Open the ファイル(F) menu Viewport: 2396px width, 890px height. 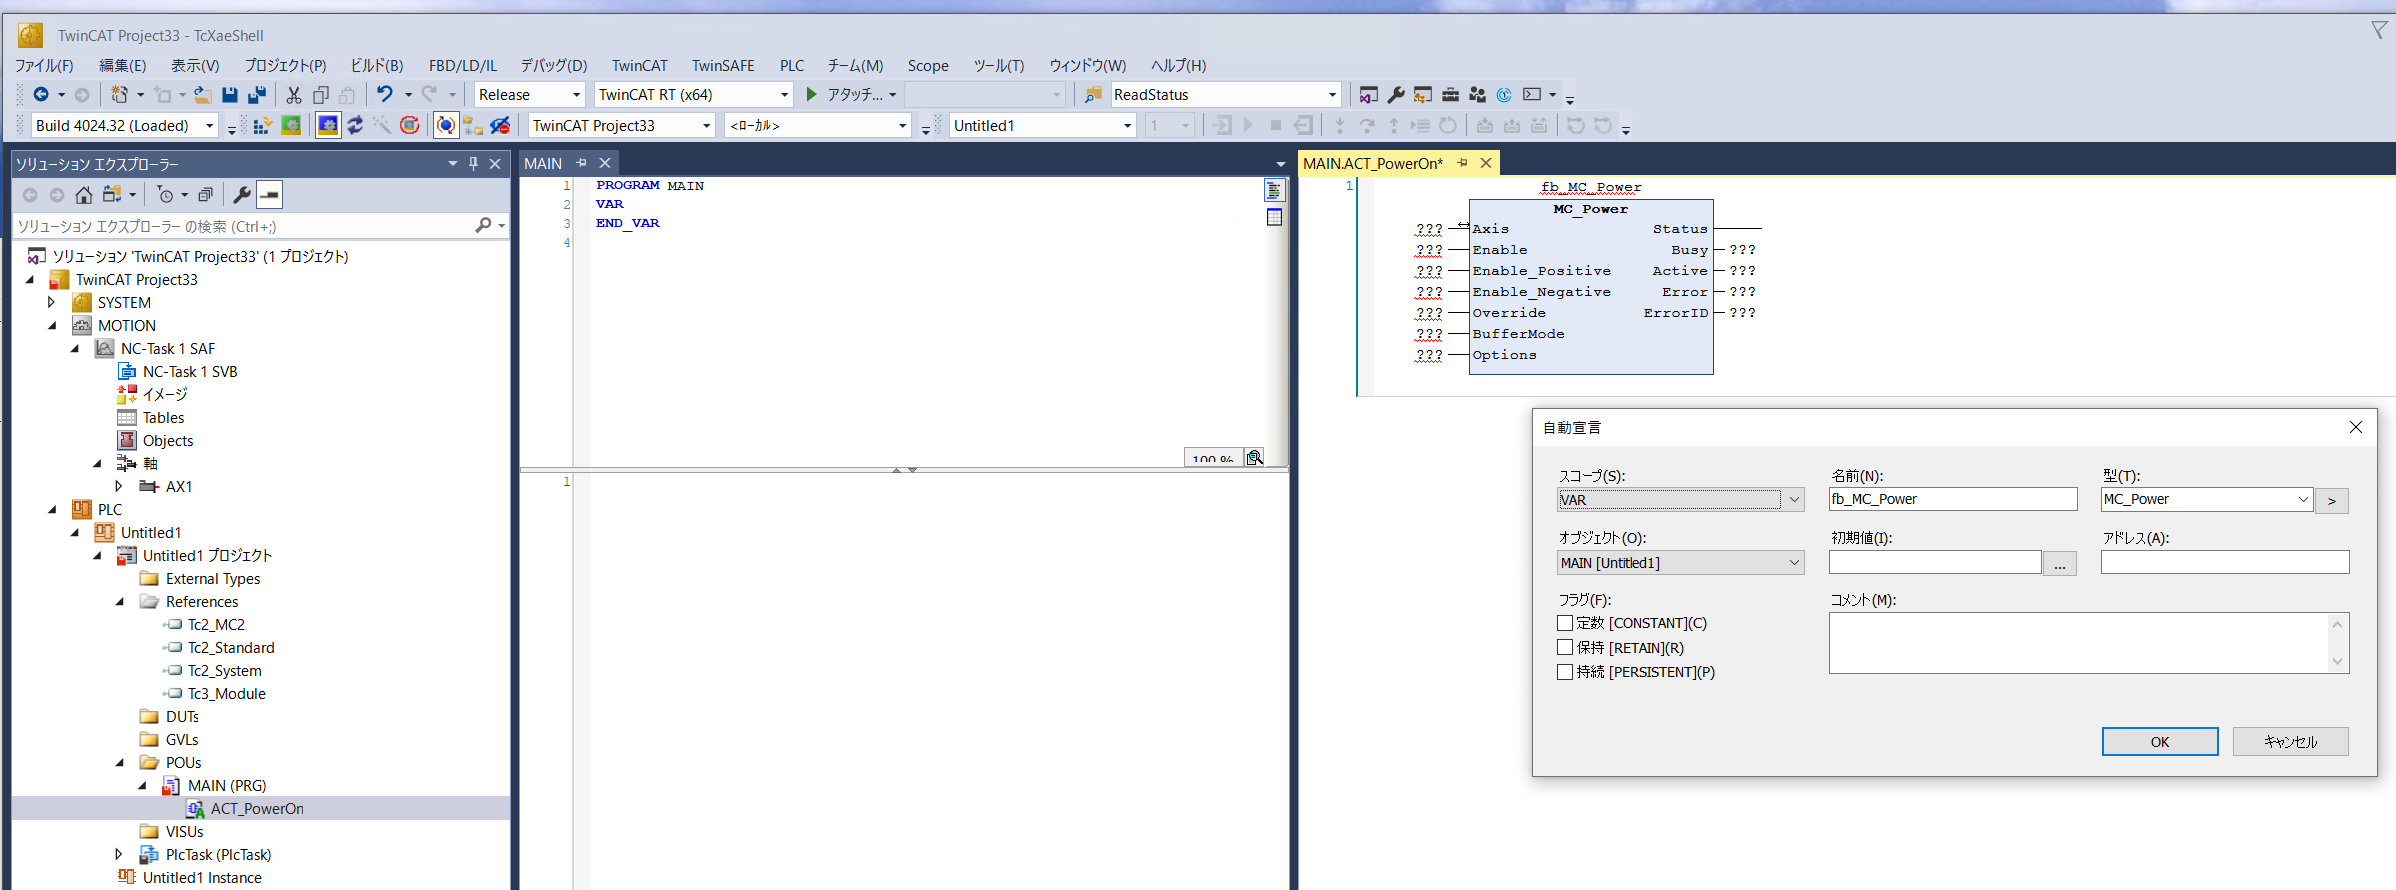click(44, 65)
